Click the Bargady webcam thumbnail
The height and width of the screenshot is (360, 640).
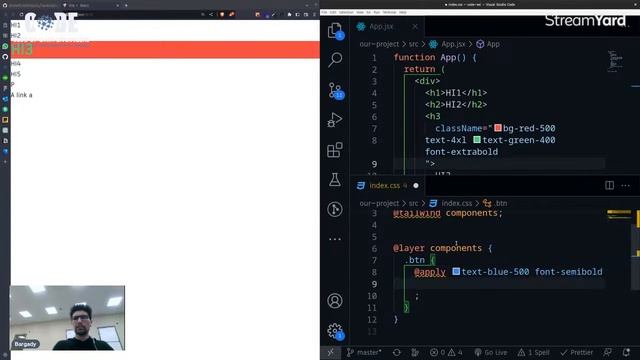click(x=67, y=318)
